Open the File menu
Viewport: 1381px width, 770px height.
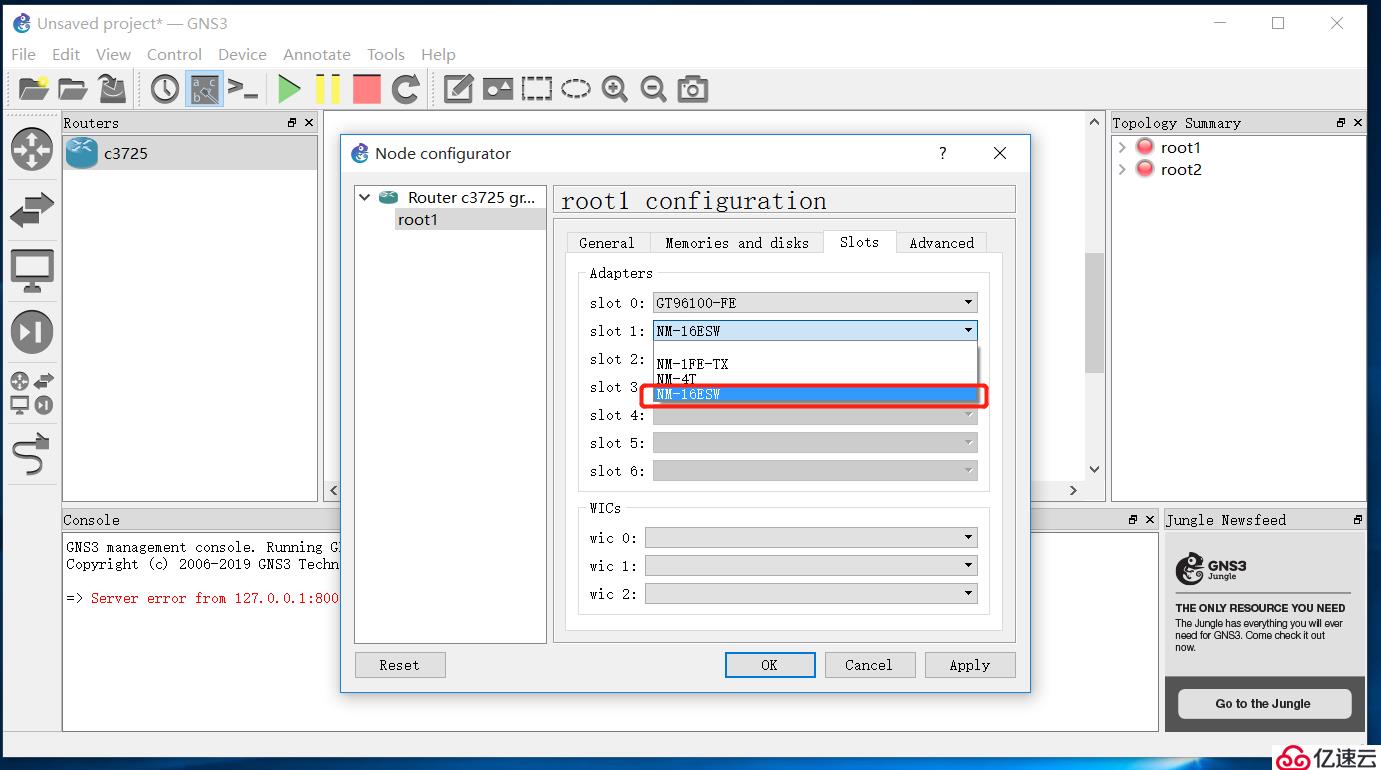point(23,54)
